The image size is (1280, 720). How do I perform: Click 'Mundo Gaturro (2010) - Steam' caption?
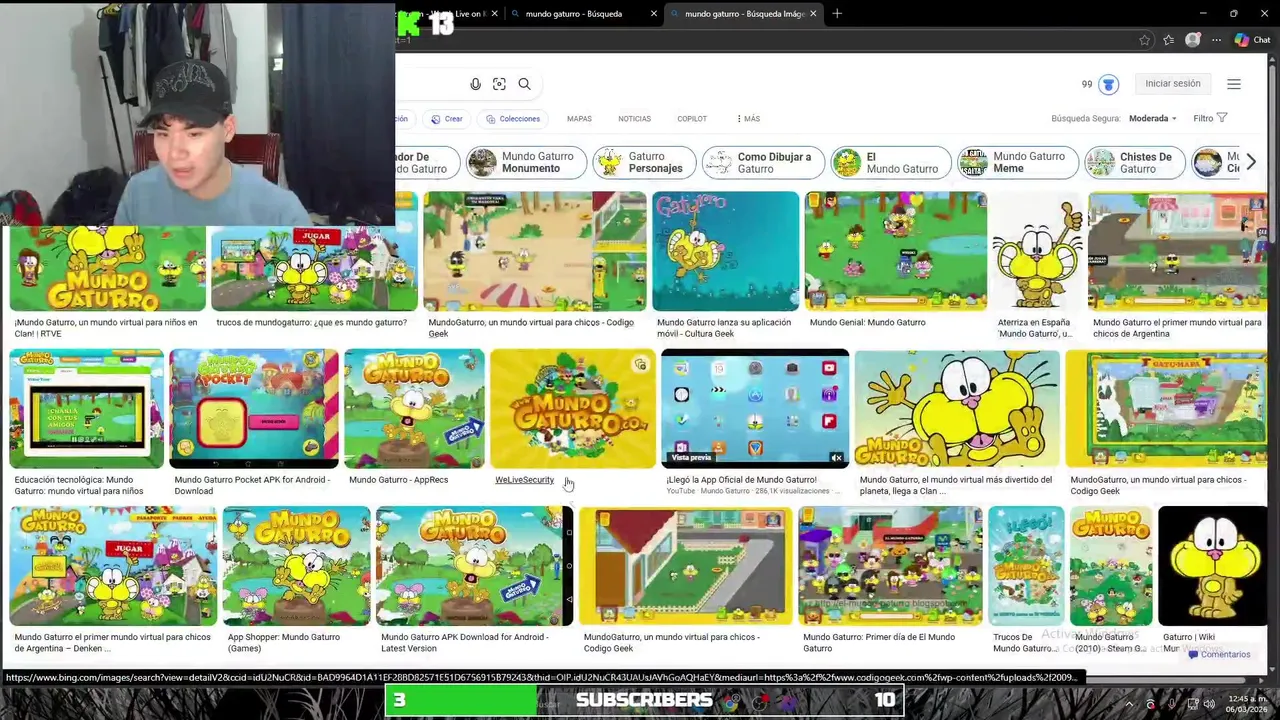pos(1110,642)
